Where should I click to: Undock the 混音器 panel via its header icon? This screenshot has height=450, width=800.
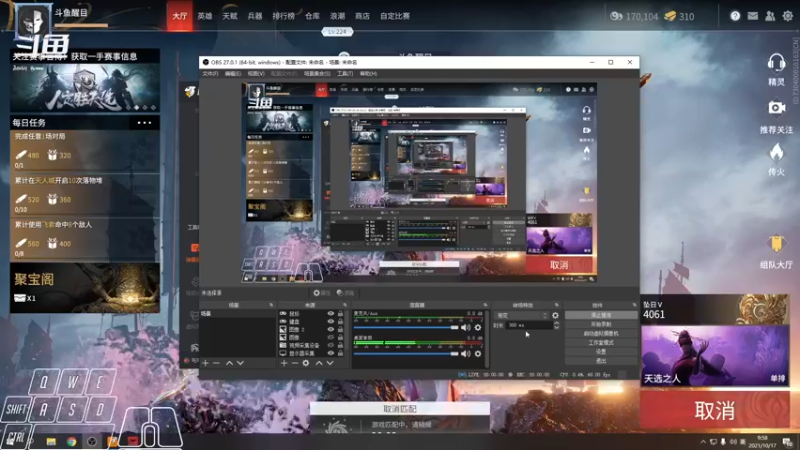485,305
